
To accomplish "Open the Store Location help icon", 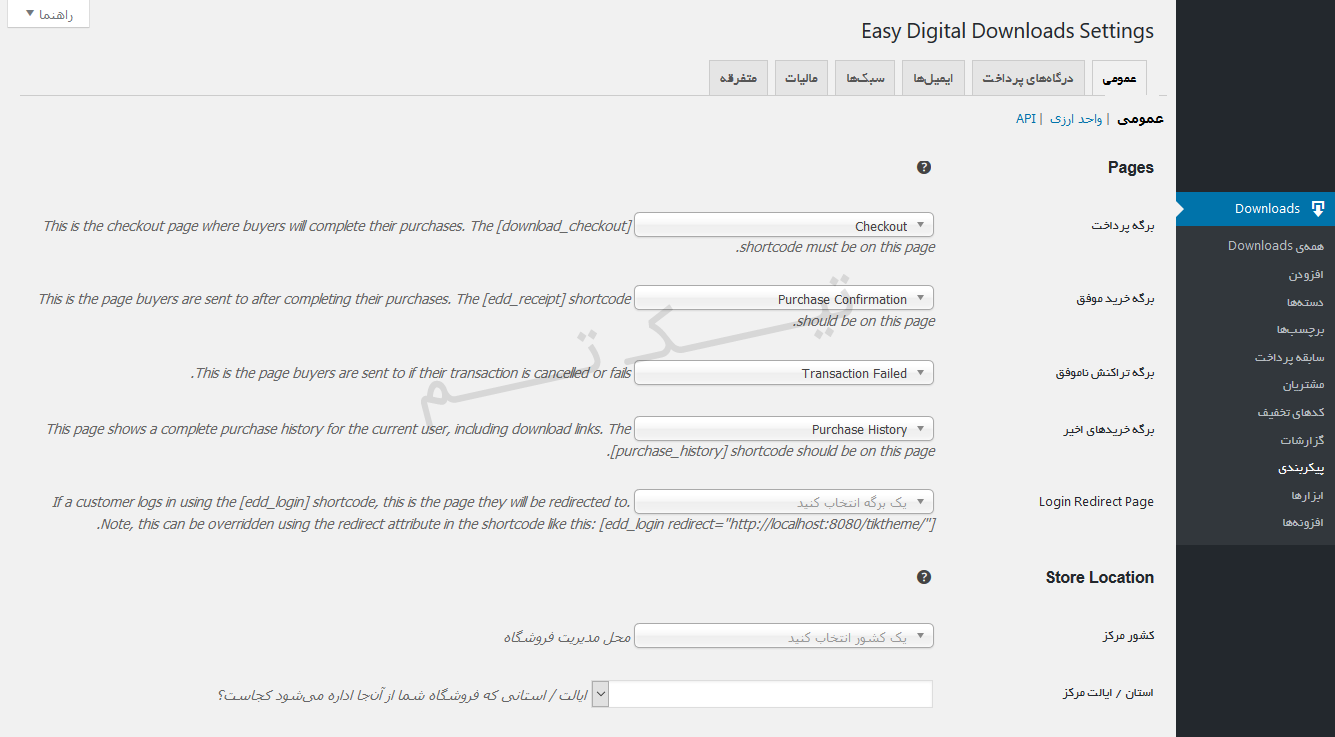I will [924, 577].
